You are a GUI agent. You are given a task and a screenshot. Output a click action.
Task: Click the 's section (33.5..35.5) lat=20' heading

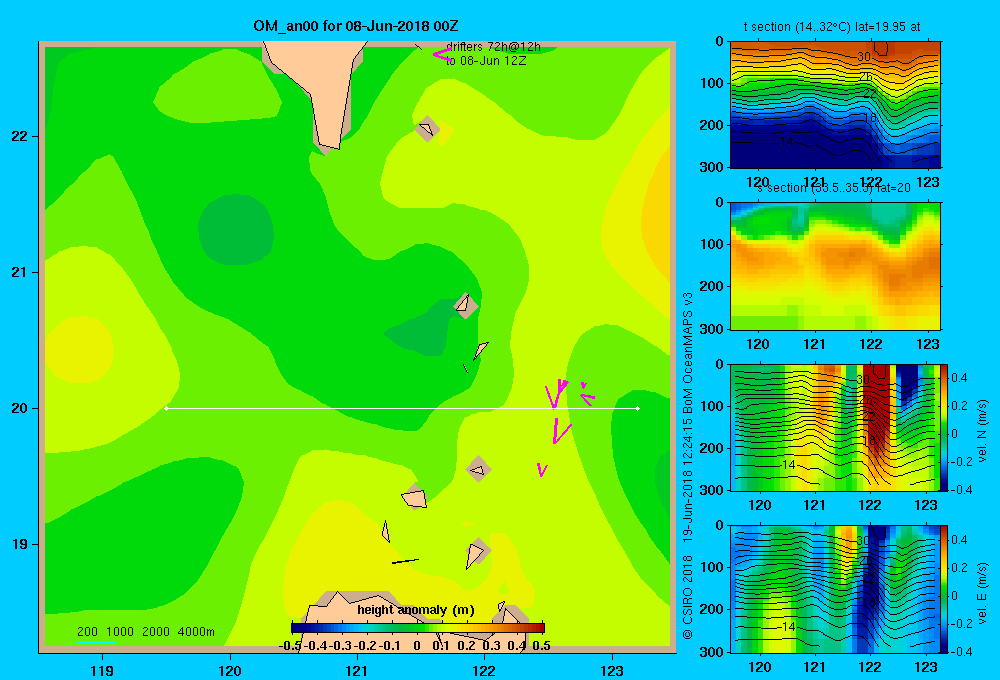[x=834, y=188]
